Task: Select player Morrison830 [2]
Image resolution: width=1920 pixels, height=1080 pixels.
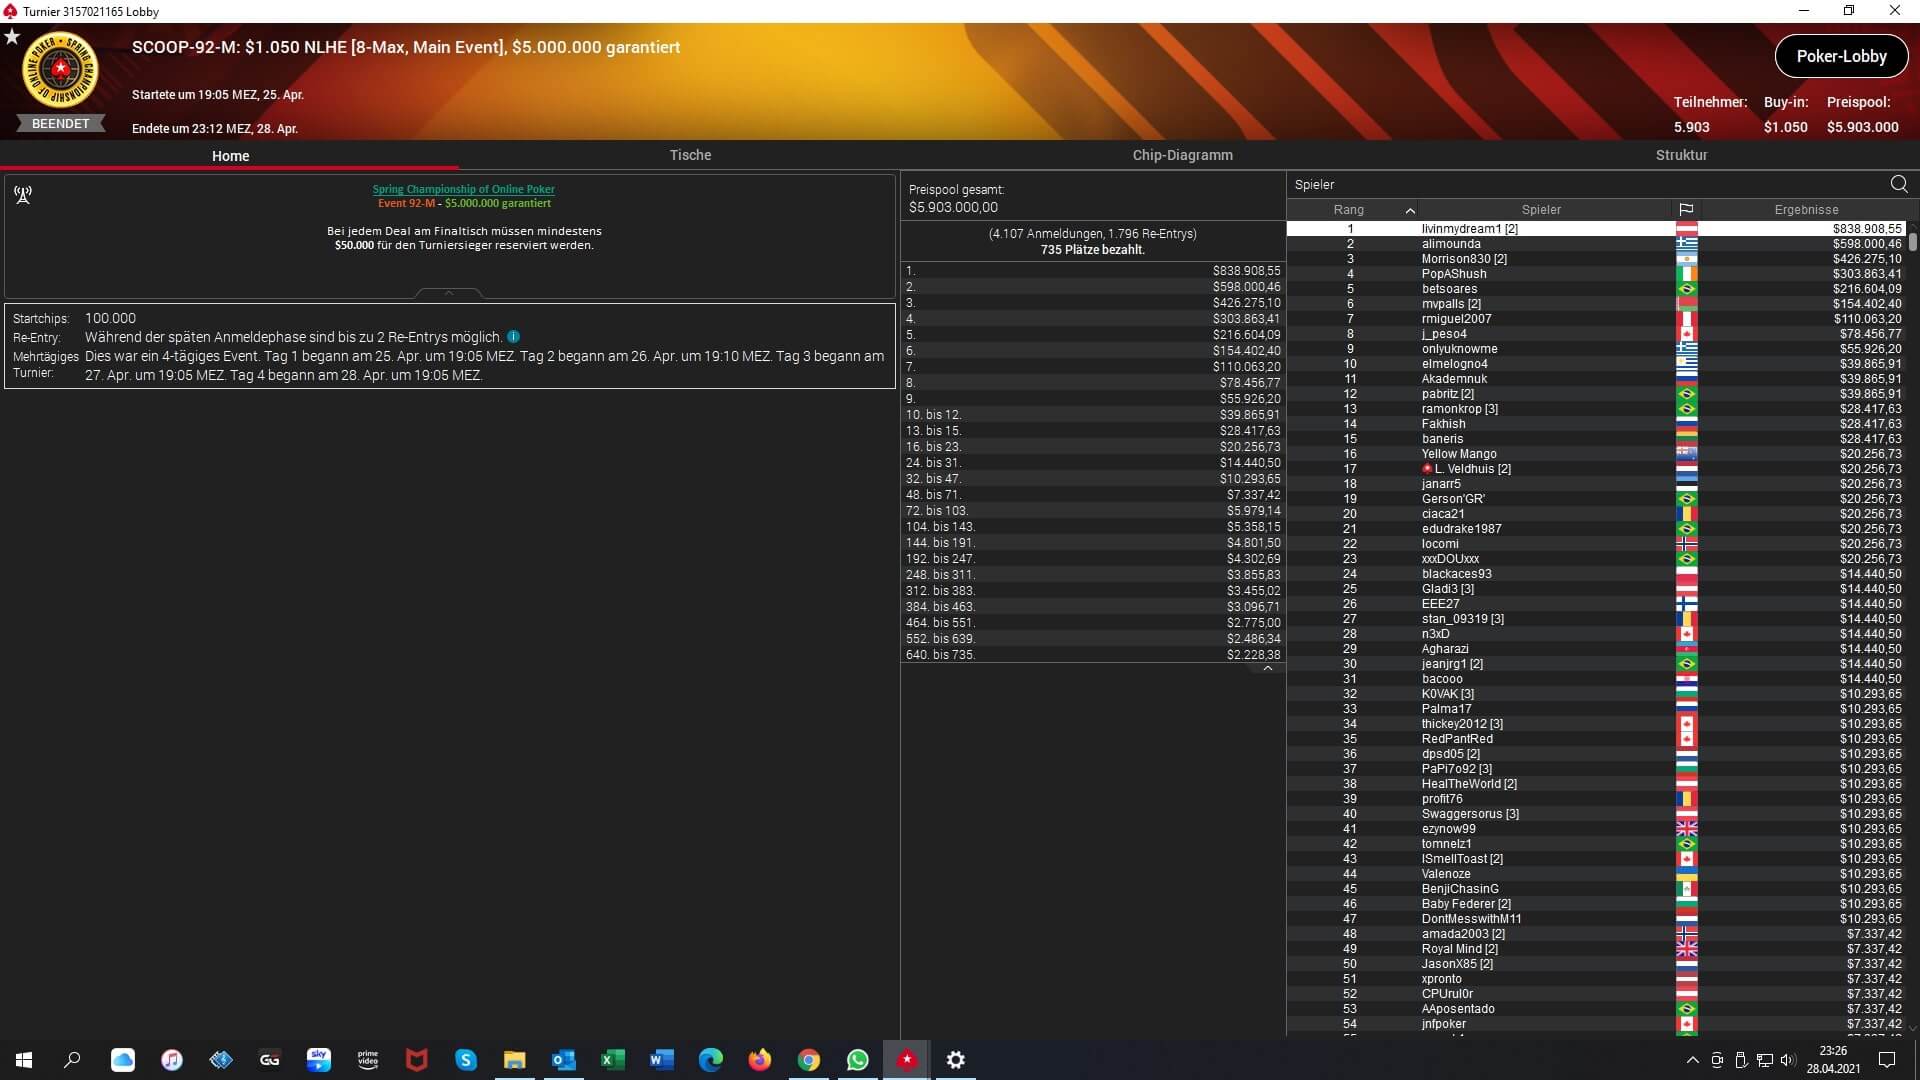Action: (x=1596, y=259)
